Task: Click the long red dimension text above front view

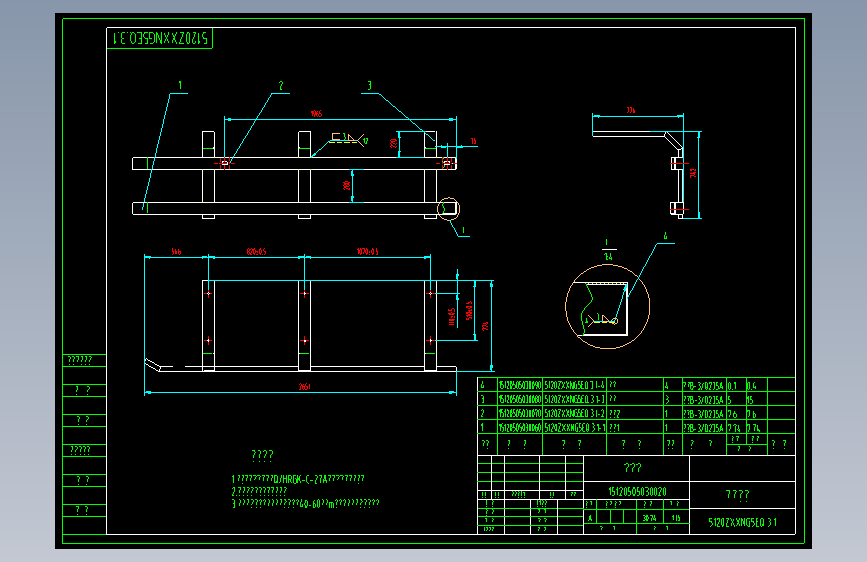Action: click(316, 113)
